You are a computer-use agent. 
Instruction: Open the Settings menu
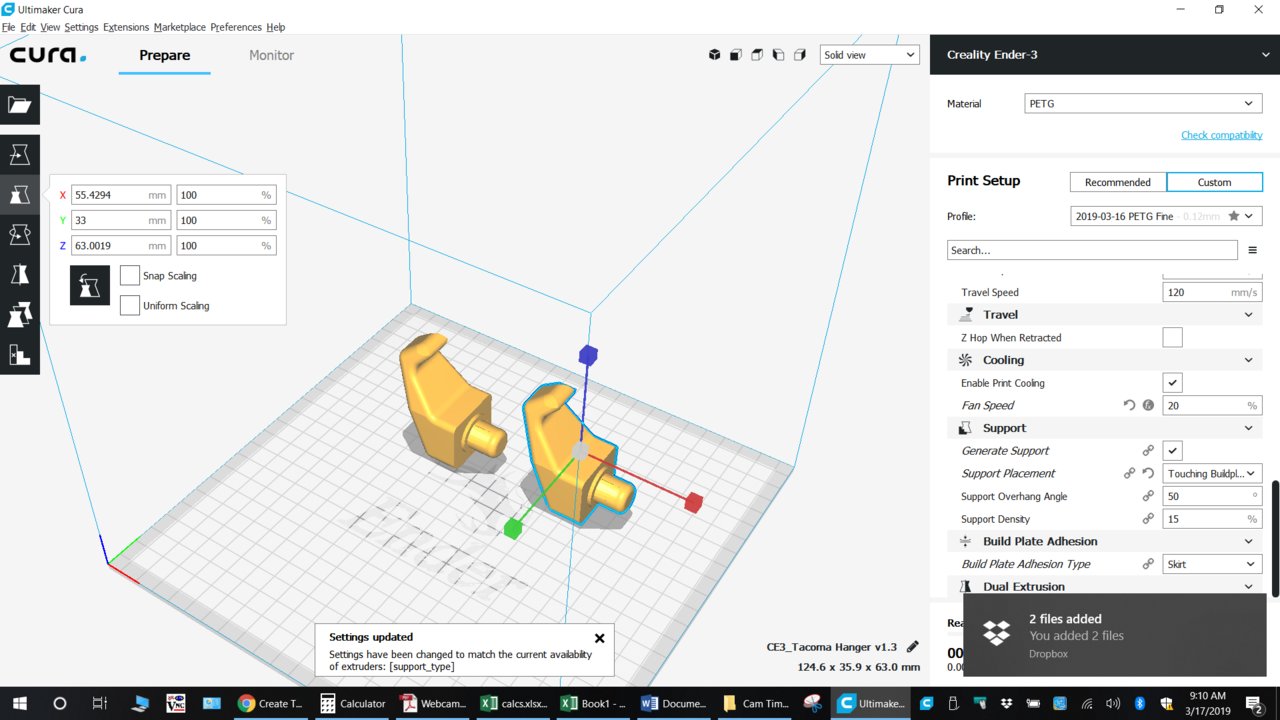[x=81, y=27]
